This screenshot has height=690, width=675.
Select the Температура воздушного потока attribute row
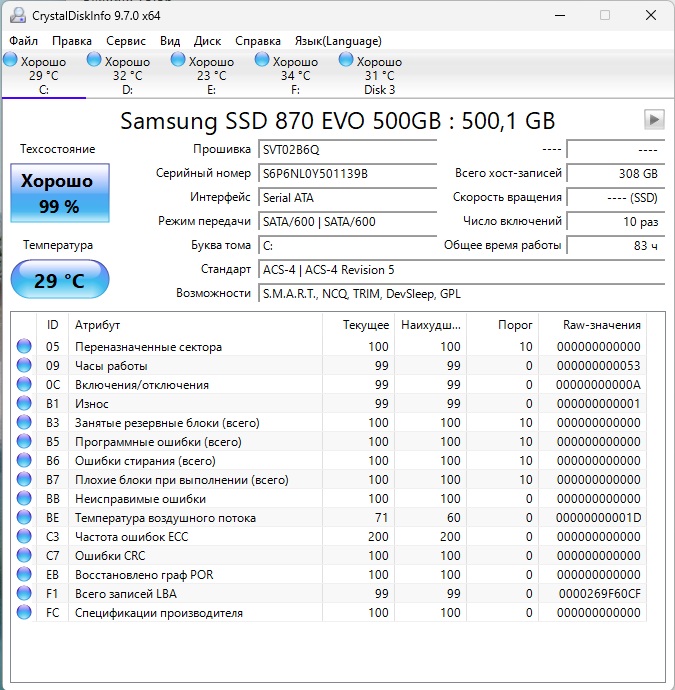165,518
